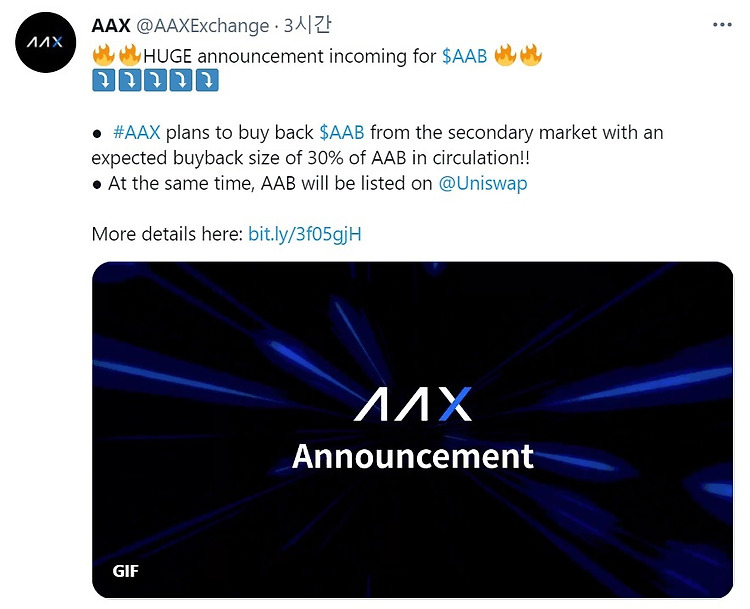Open the bit.ly/3f05gjH link
The image size is (750, 609).
coord(305,234)
